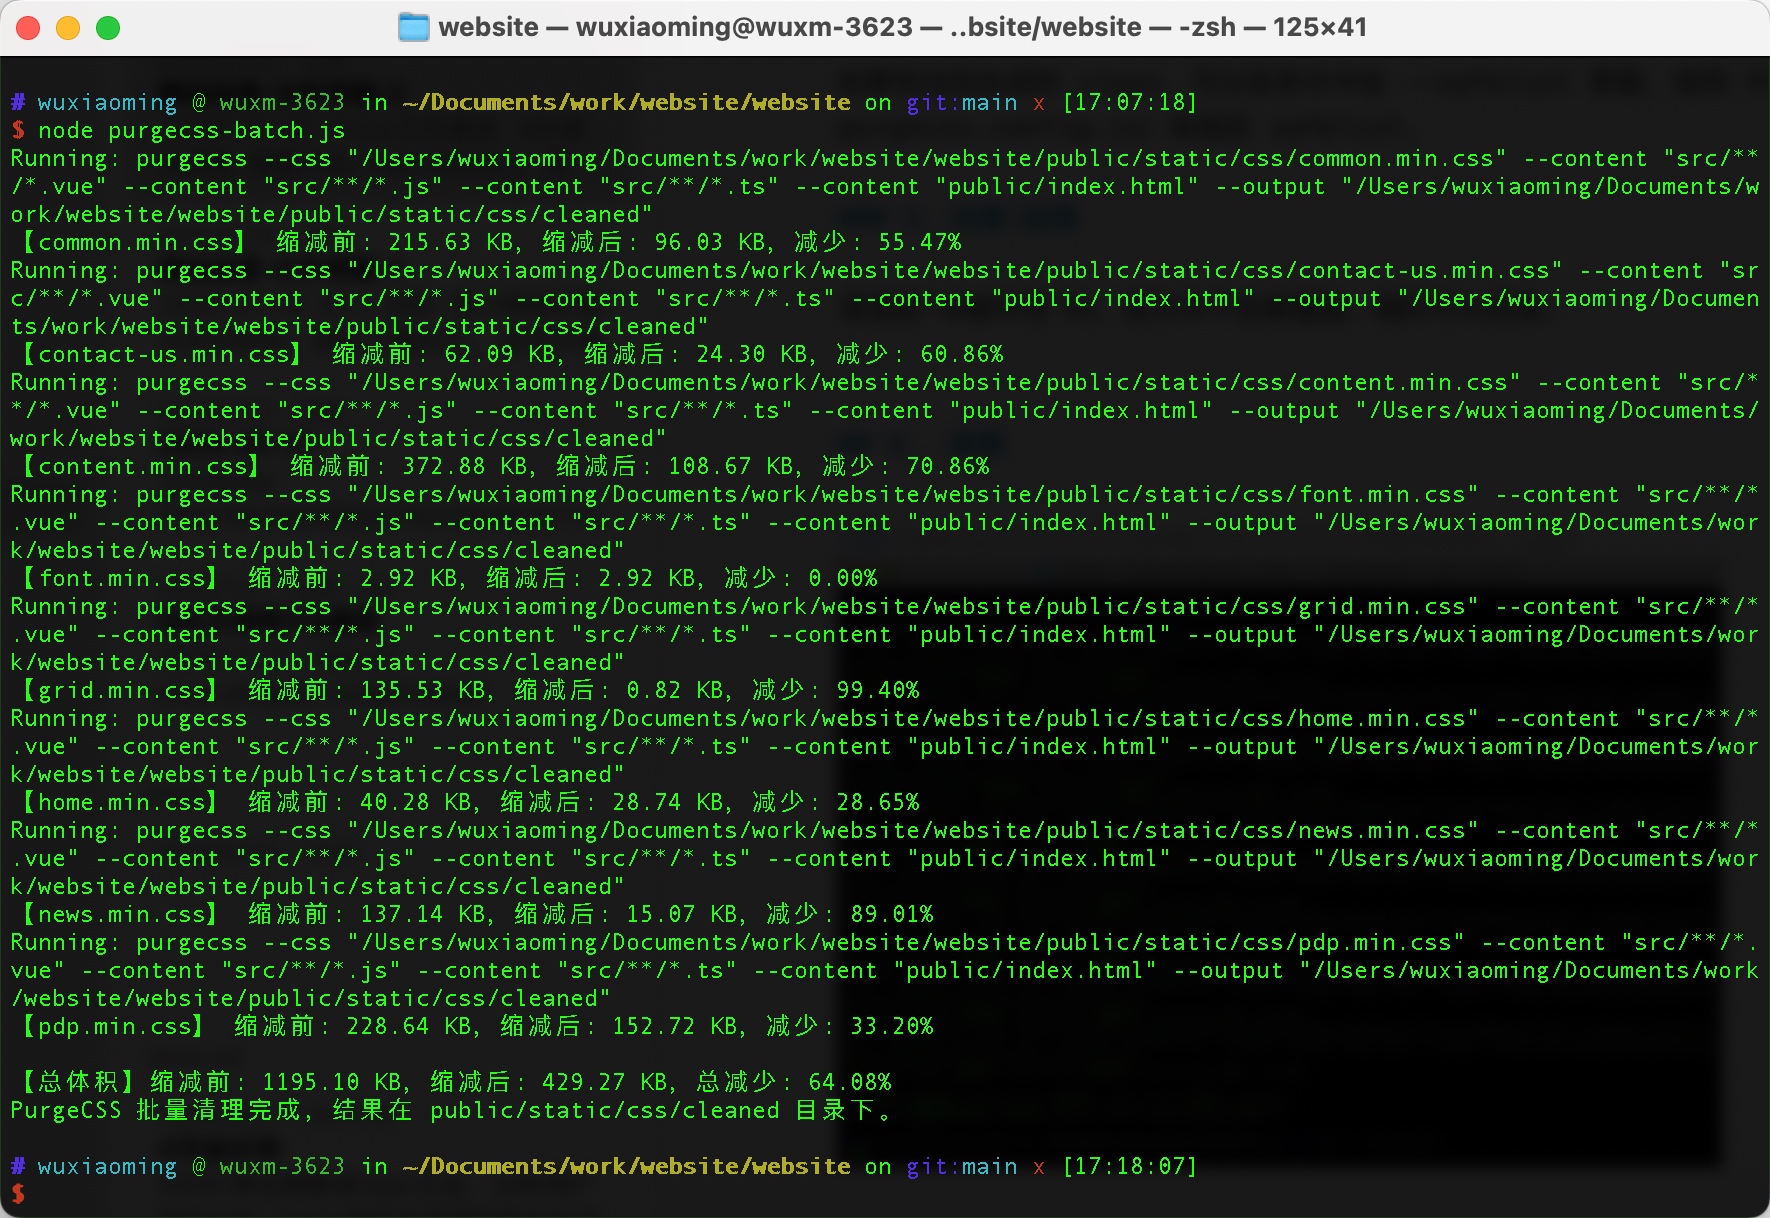This screenshot has width=1770, height=1218.
Task: Click the timestamp [17:18:07]
Action: (x=1130, y=1167)
